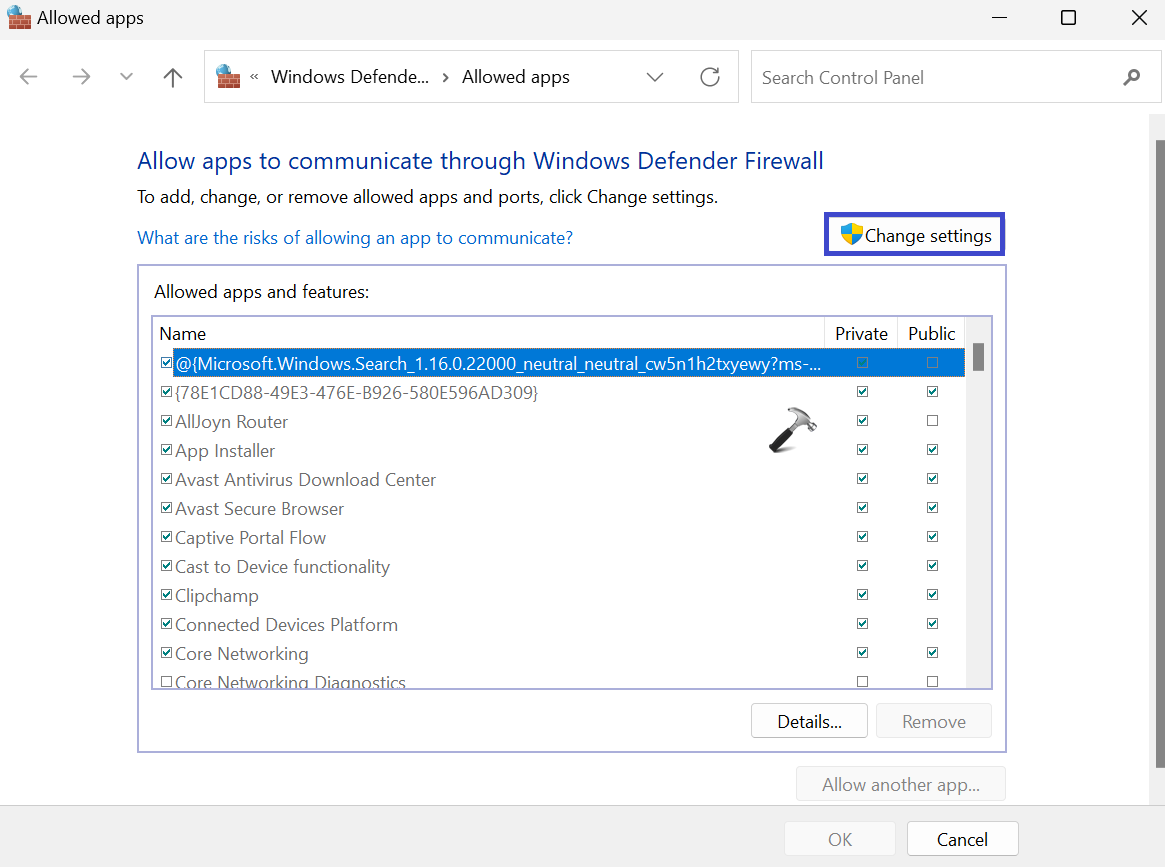Refresh the Allowed apps page
Screen dimensions: 1165x867
point(710,77)
